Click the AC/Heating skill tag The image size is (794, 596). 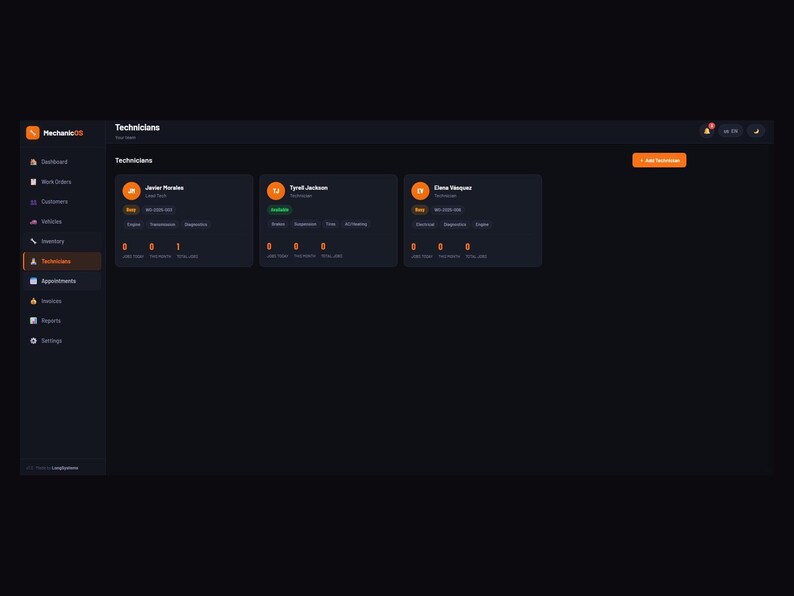click(x=356, y=224)
